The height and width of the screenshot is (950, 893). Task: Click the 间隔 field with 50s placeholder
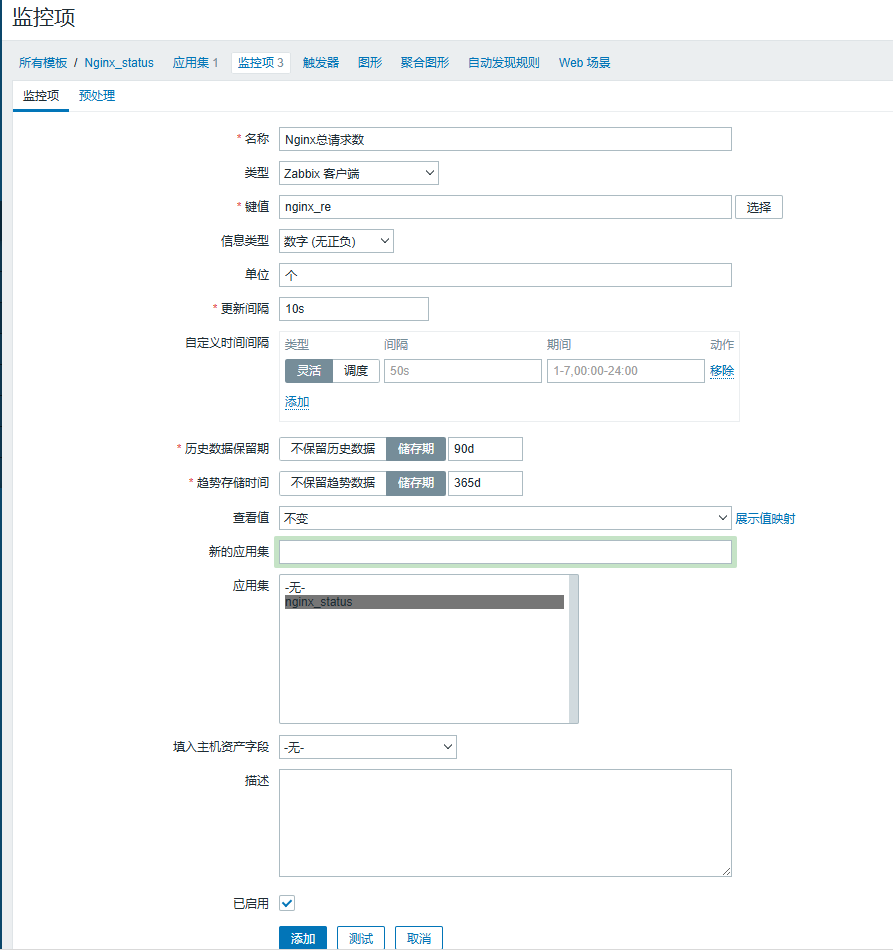(x=463, y=371)
